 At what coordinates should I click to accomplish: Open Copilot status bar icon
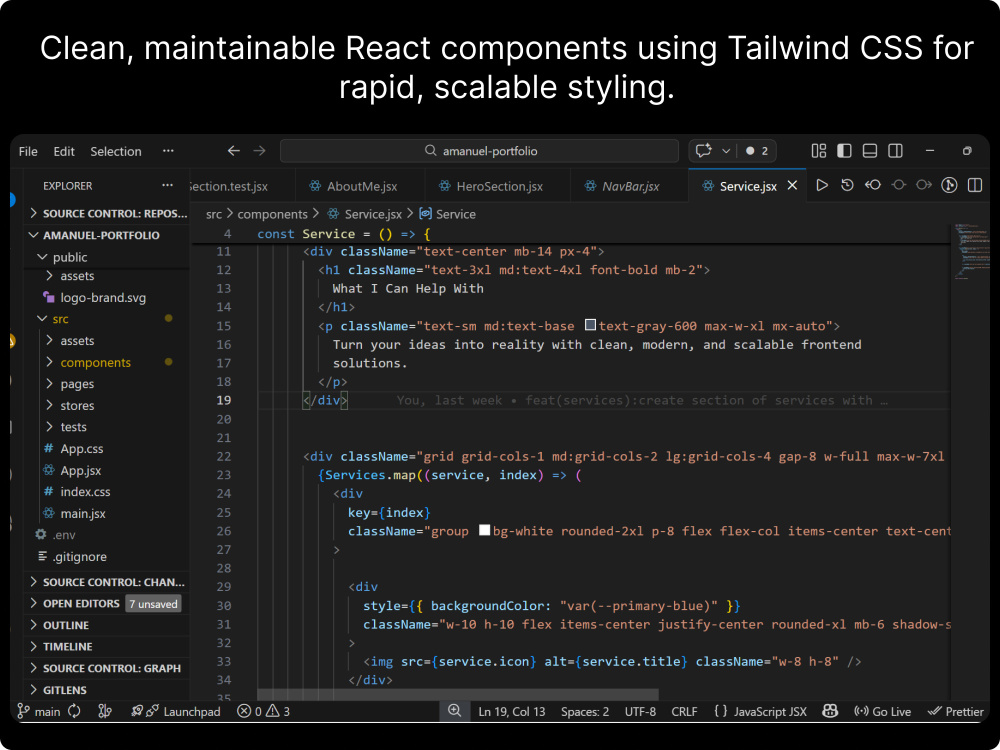click(830, 711)
